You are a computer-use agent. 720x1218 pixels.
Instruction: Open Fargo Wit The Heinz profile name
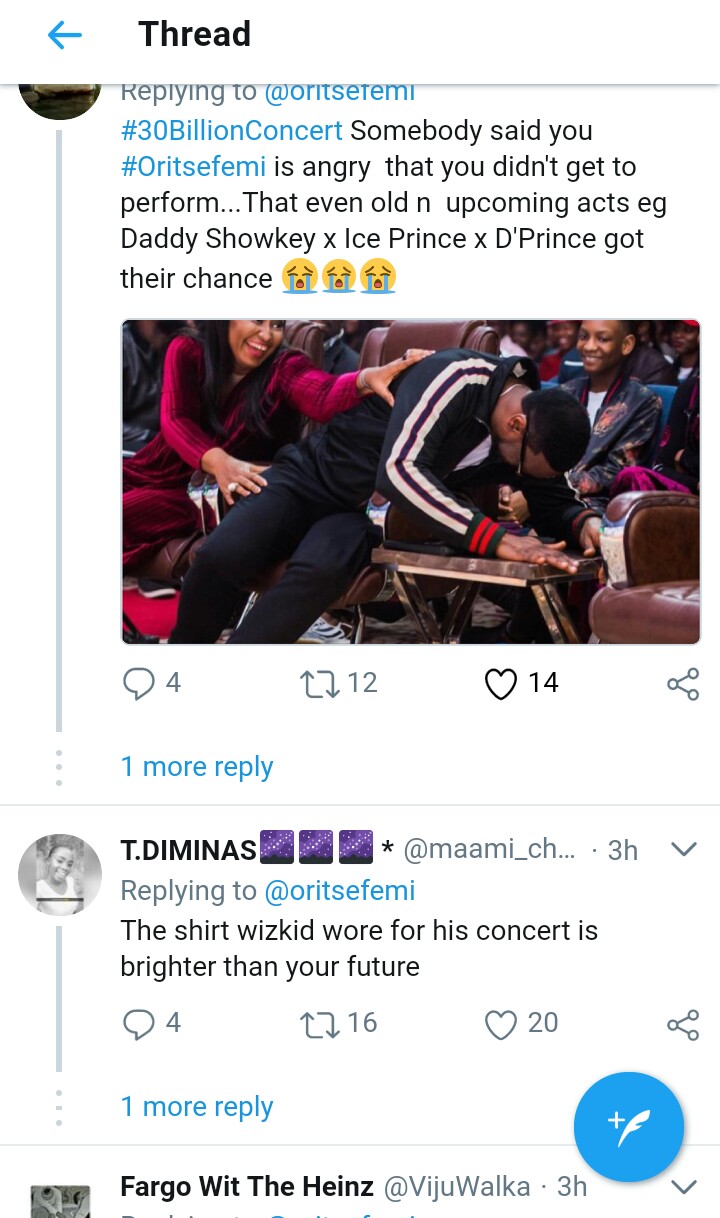point(247,1187)
